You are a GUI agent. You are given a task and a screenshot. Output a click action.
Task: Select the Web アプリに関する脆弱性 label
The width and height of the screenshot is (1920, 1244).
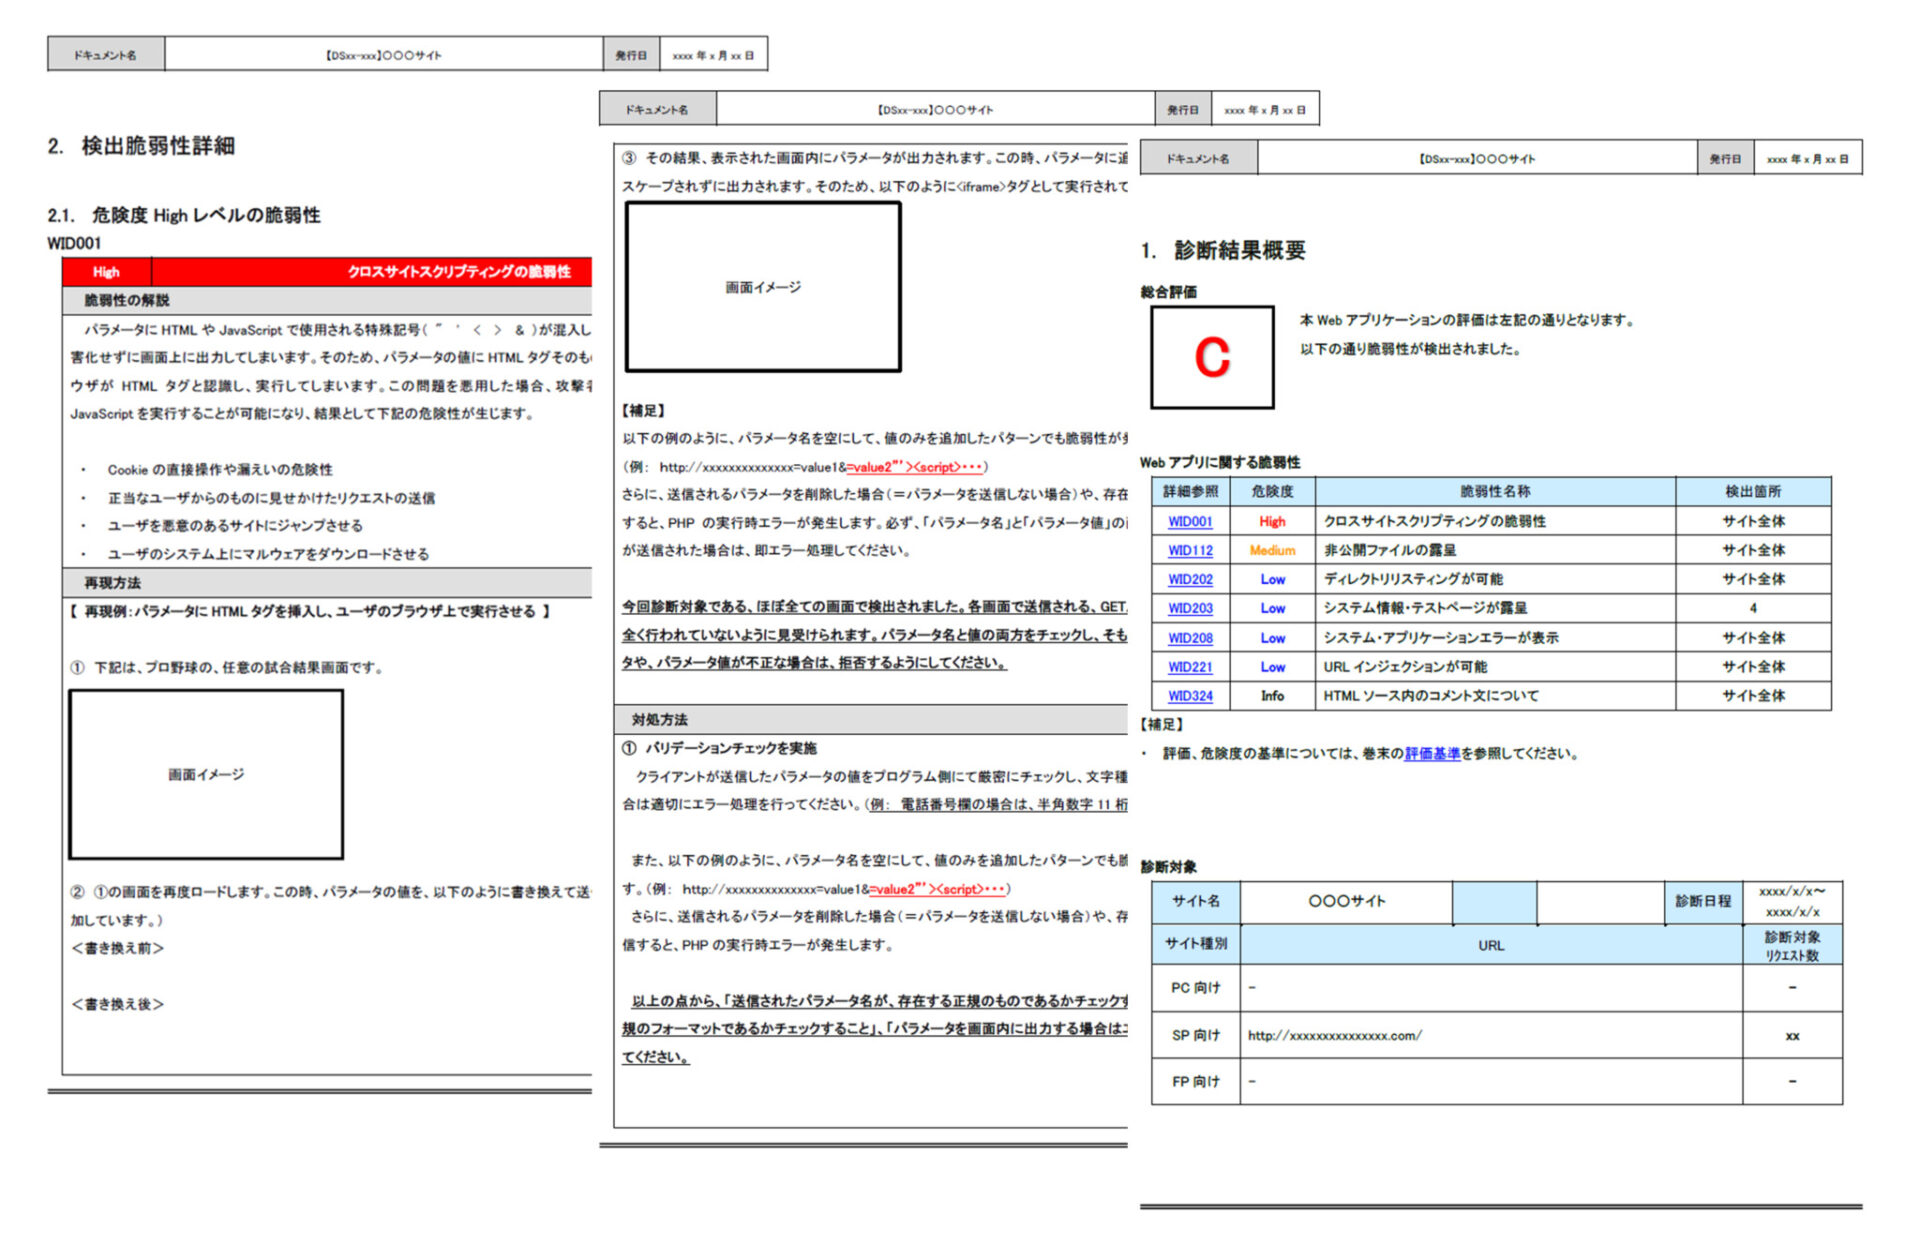pyautogui.click(x=1220, y=462)
